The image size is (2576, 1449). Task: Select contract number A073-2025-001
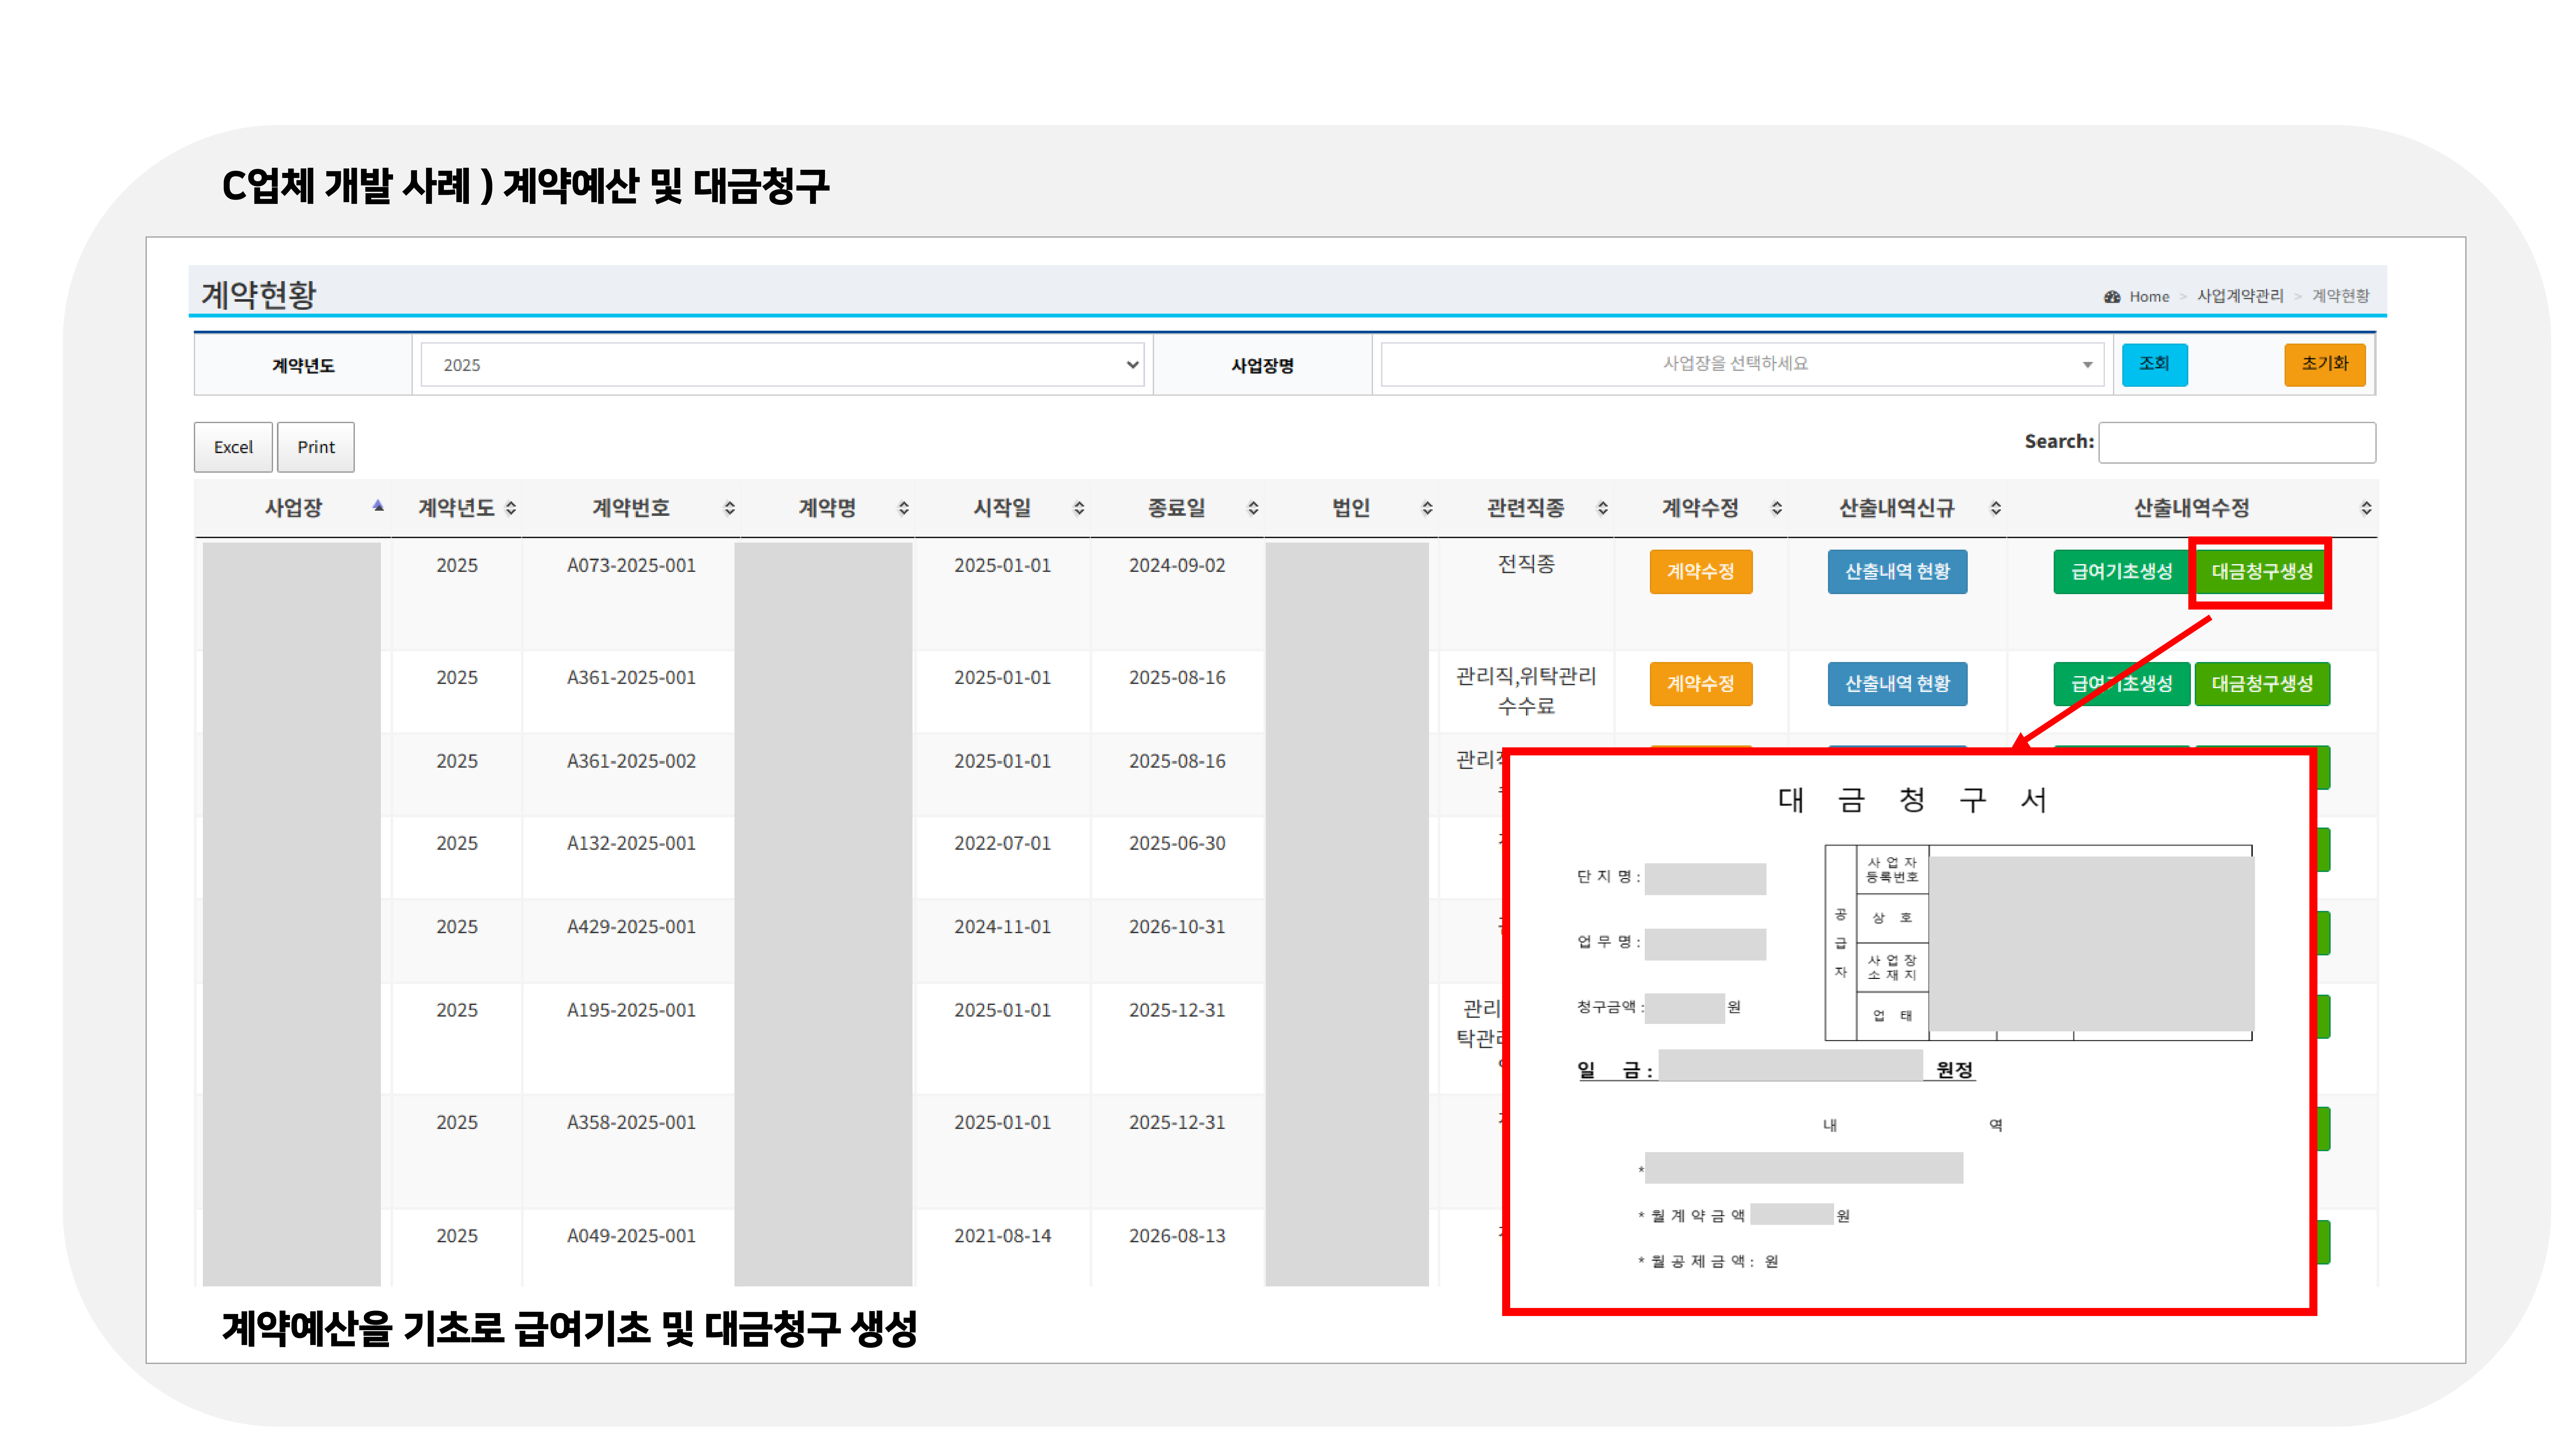coord(631,566)
